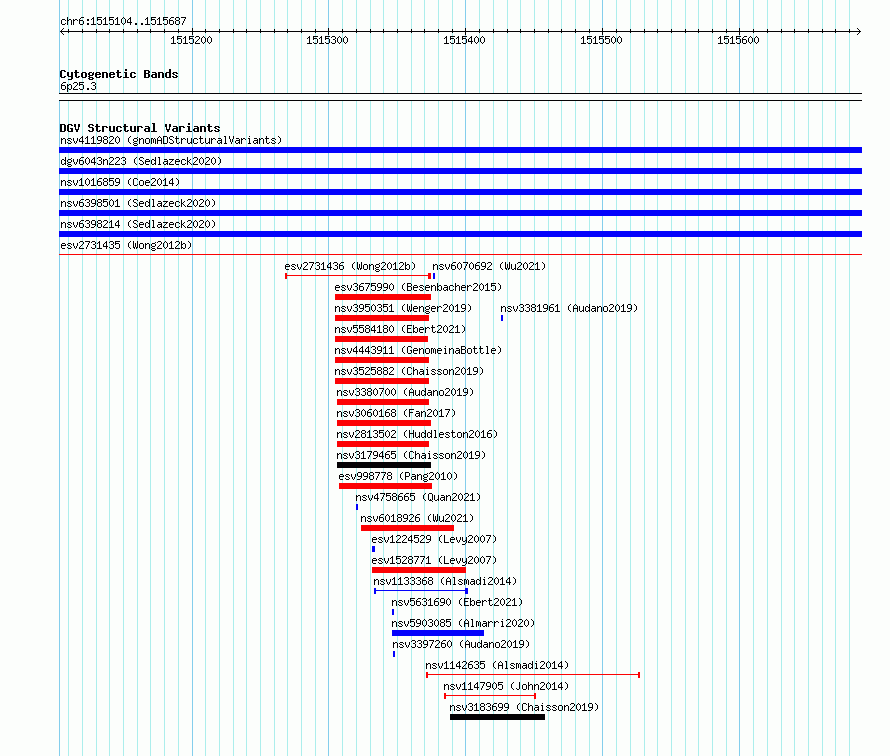Screen dimensions: 890x756
Task: Click the 1515300 ruler position
Action: point(328,40)
